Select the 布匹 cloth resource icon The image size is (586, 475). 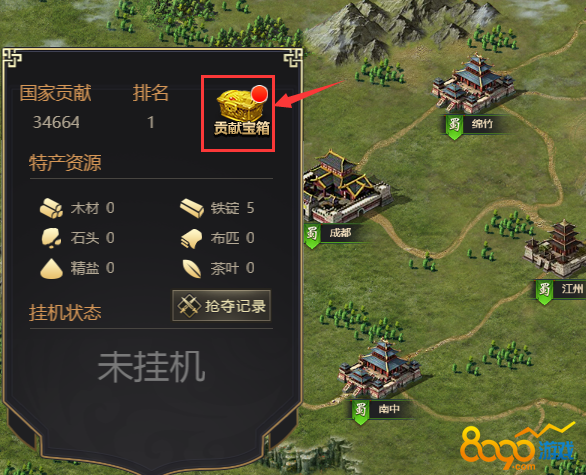pyautogui.click(x=192, y=238)
